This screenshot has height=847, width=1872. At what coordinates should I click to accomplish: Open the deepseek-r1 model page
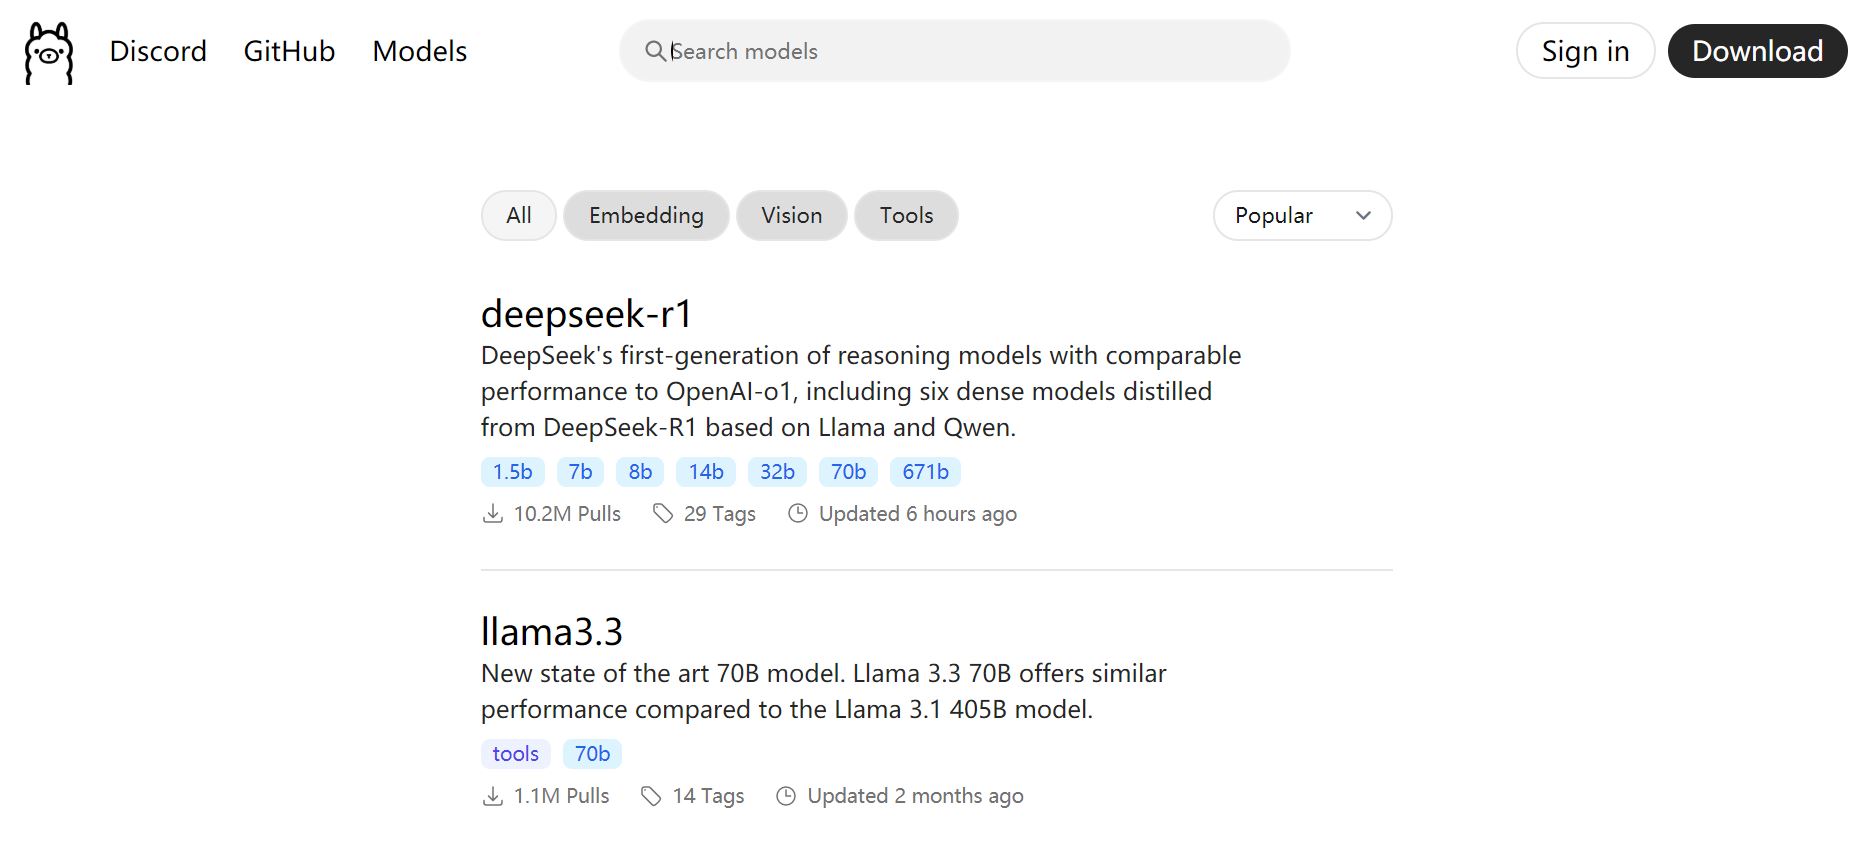pos(587,314)
